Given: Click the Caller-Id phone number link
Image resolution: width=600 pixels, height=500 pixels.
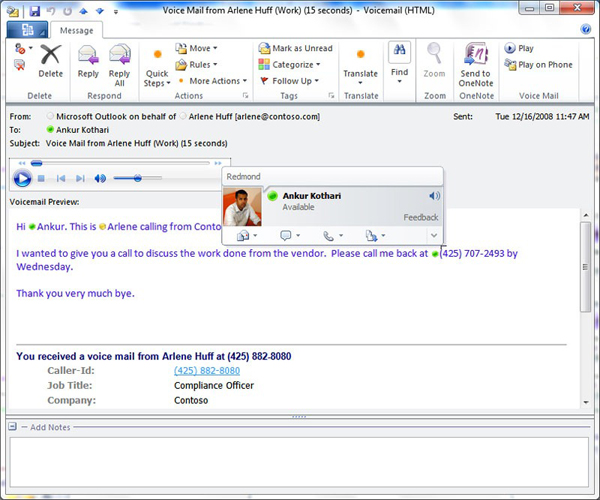Looking at the screenshot, I should (207, 370).
